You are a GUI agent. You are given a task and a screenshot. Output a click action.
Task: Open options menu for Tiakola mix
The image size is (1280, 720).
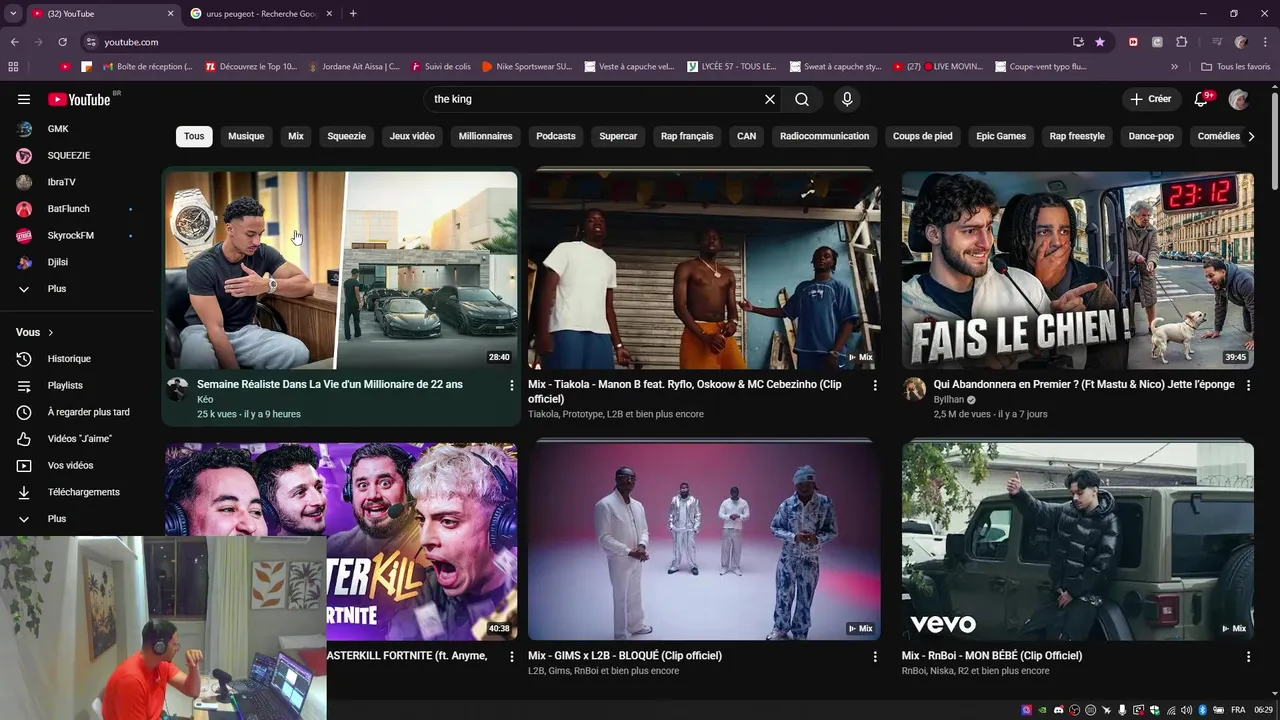click(875, 385)
